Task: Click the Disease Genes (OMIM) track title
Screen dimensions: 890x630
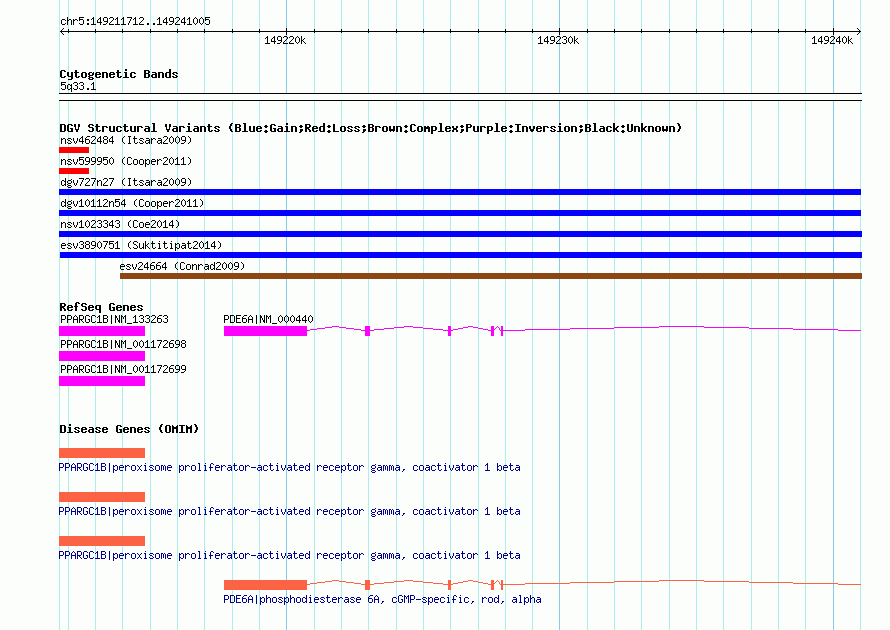Action: click(129, 429)
